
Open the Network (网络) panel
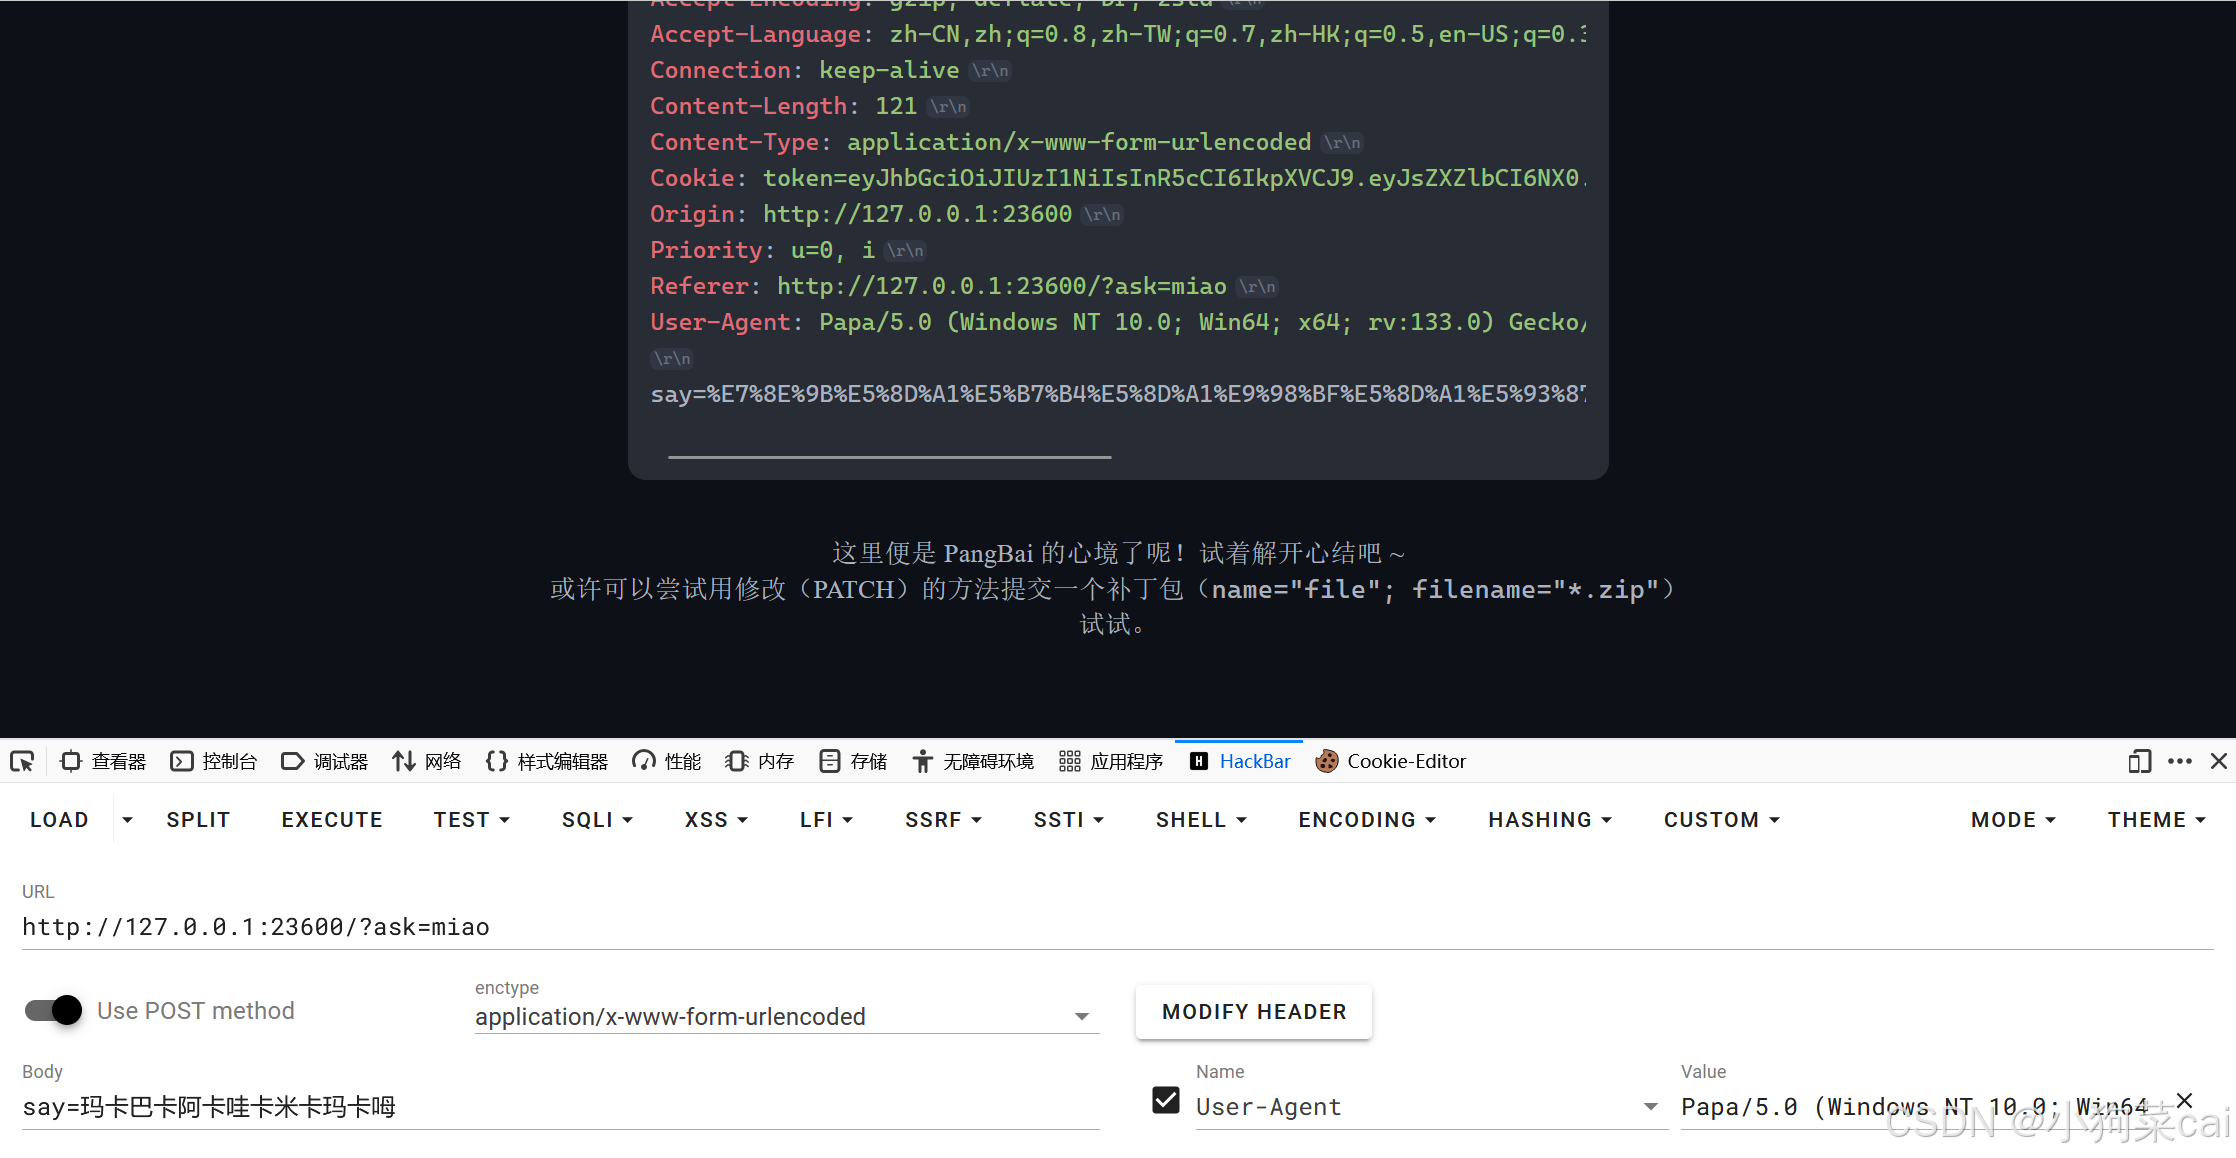click(x=427, y=762)
